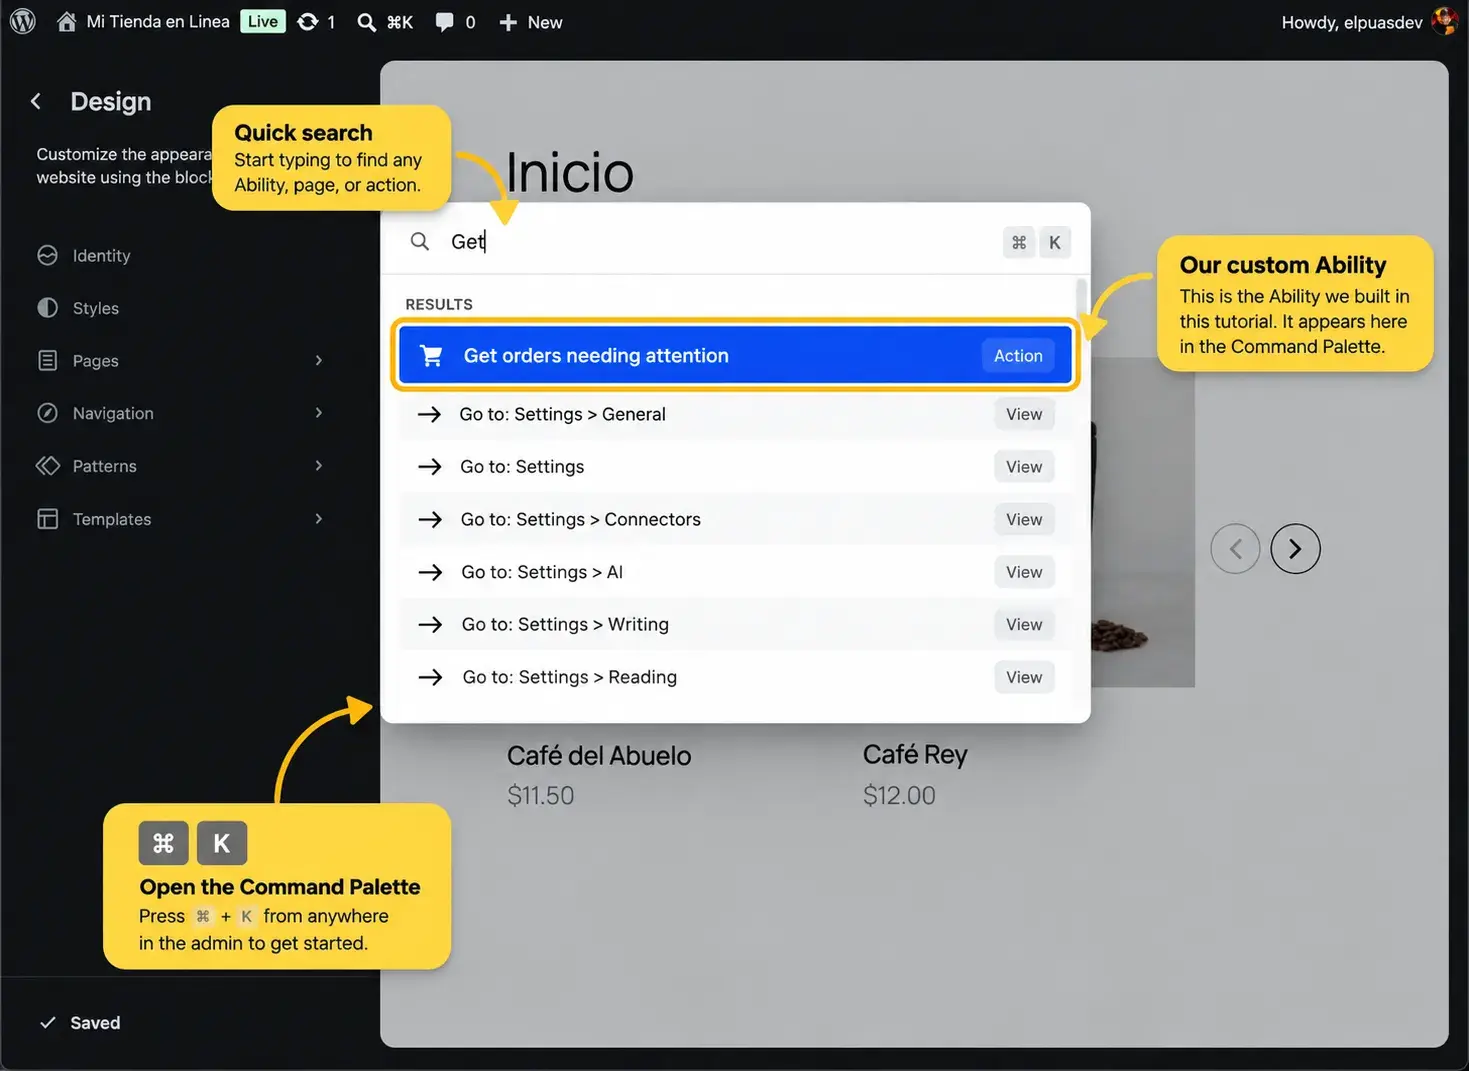Click the updates refresh icon
Screen dimensions: 1469x1071
point(307,21)
